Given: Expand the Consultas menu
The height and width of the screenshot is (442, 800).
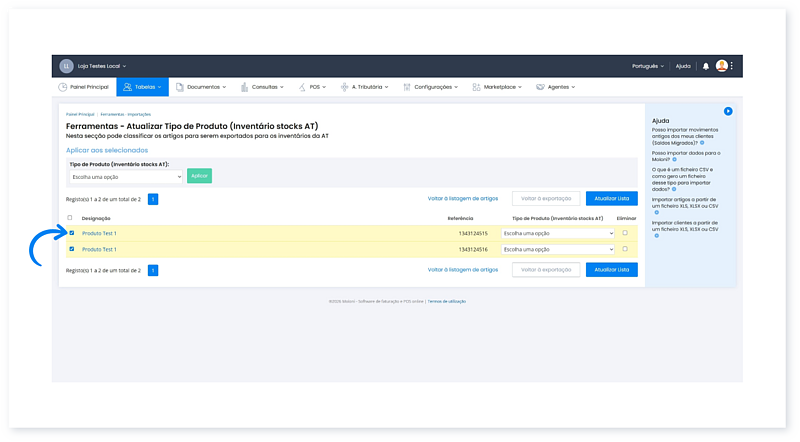Looking at the screenshot, I should click(x=263, y=87).
